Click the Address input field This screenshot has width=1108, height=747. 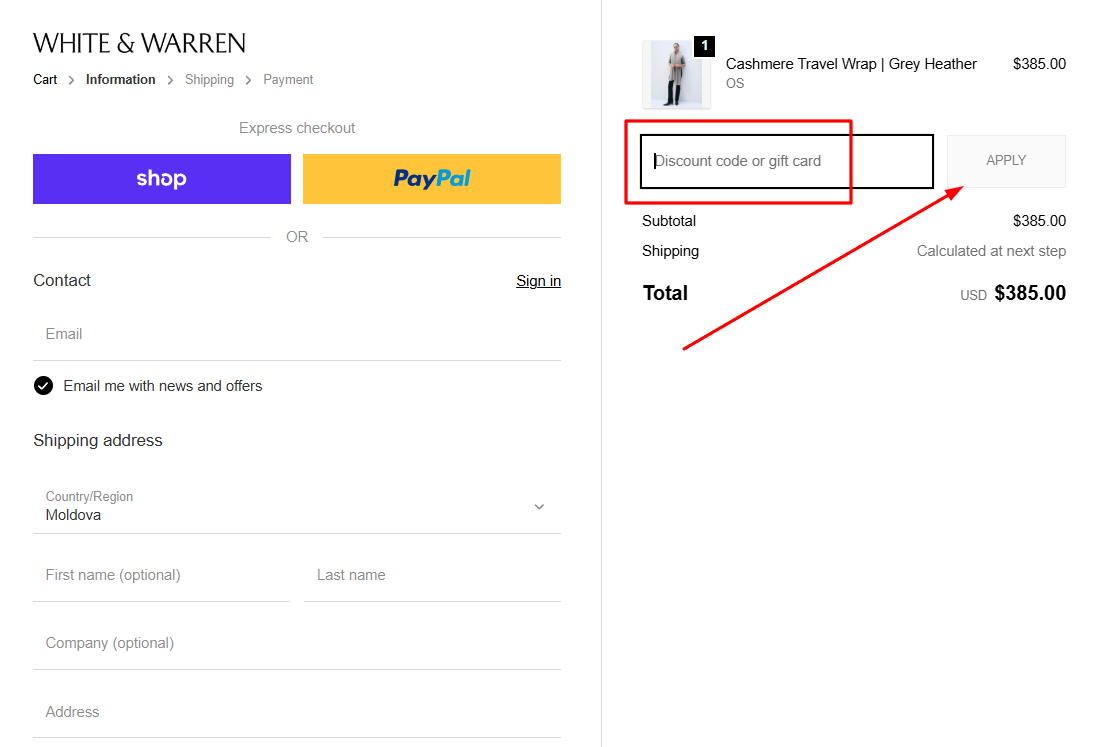297,711
